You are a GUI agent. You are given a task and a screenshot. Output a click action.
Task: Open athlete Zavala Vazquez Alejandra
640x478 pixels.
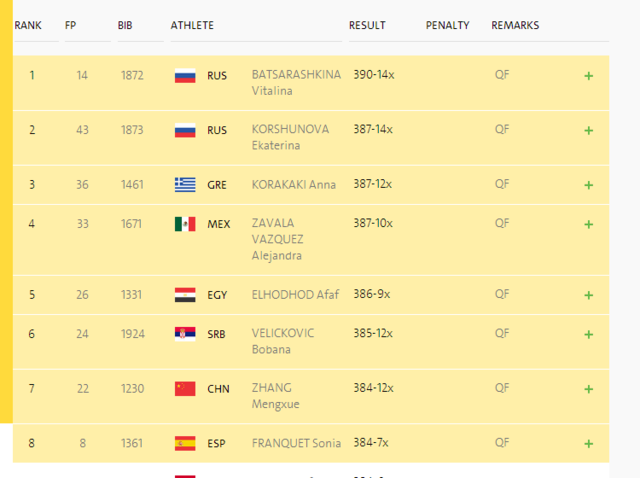[x=278, y=239]
